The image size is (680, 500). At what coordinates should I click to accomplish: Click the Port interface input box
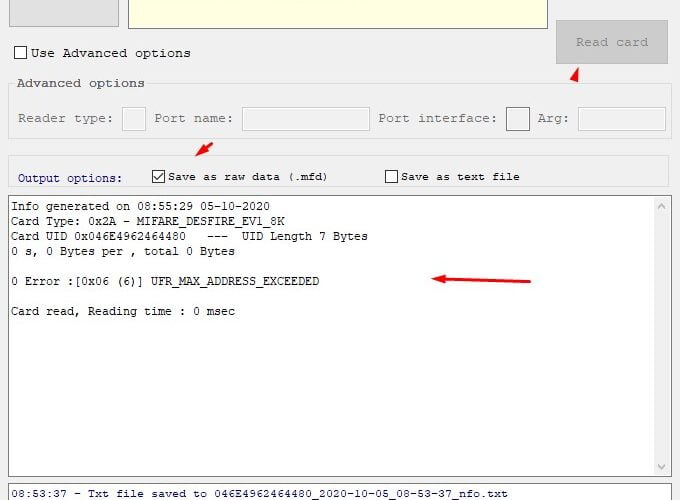coord(518,119)
